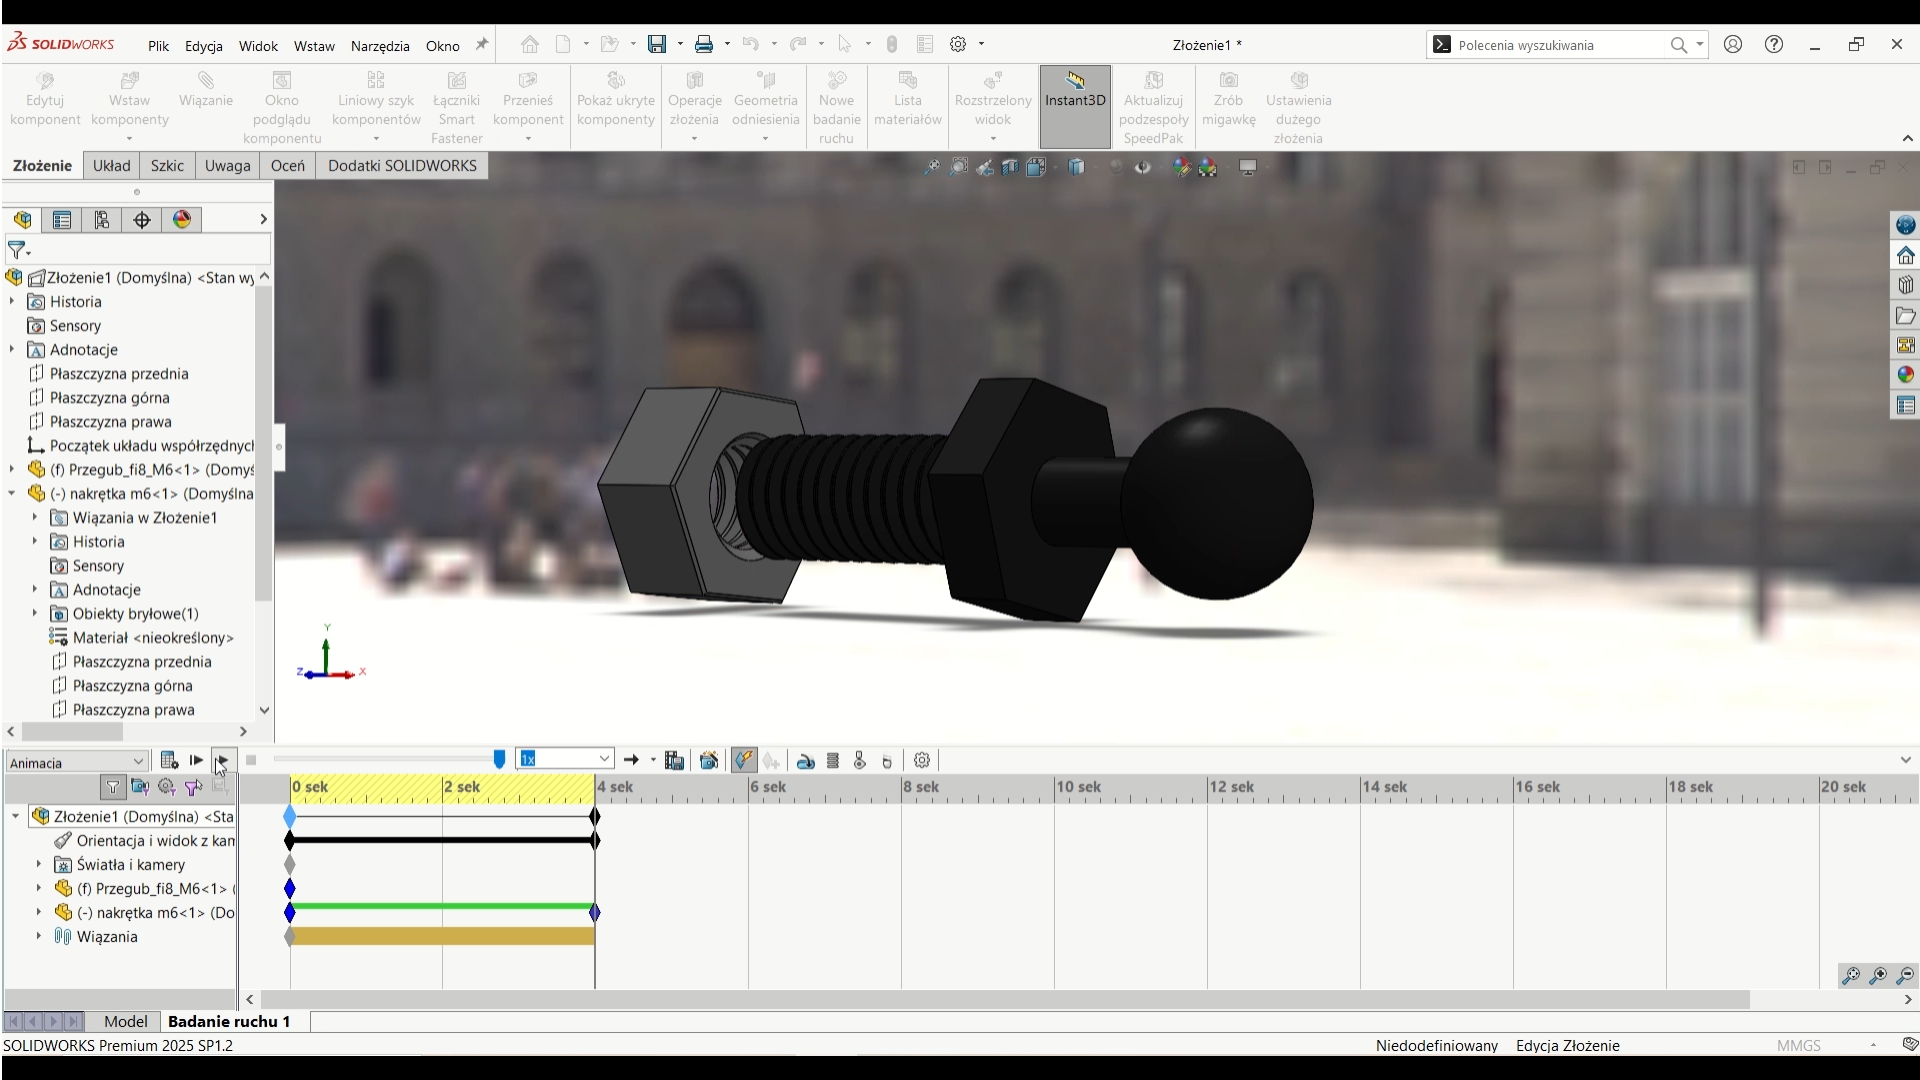
Task: Click the Spring icon in motion toolbar
Action: coord(833,761)
